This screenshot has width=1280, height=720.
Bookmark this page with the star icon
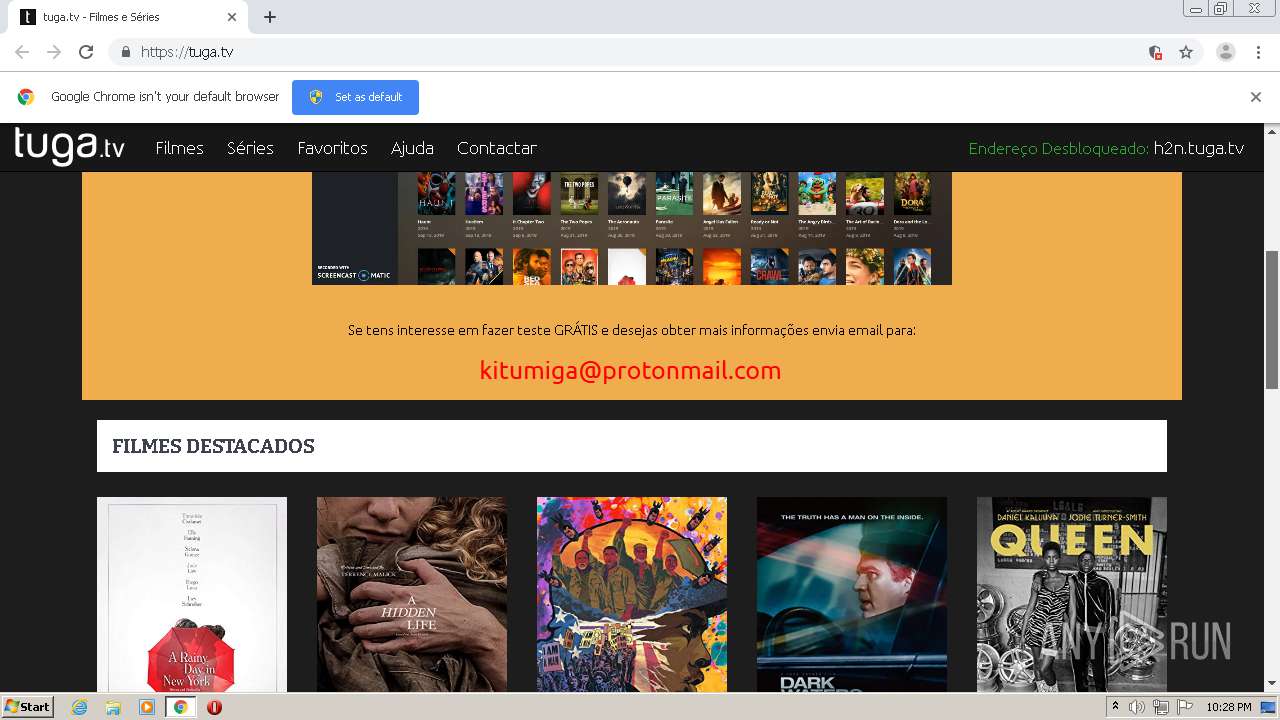tap(1186, 52)
